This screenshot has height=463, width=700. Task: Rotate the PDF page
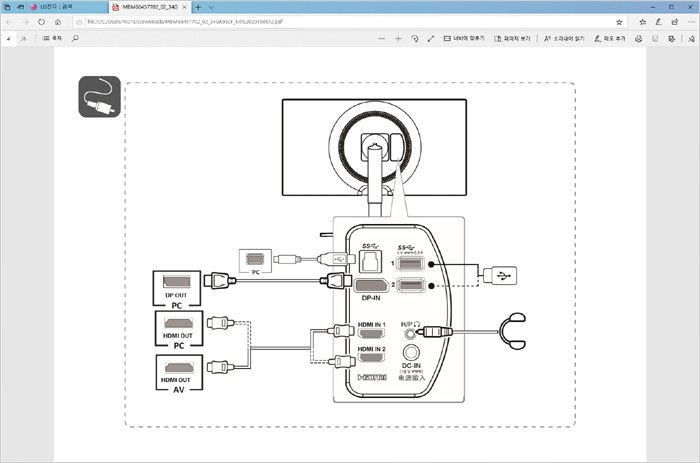click(x=414, y=38)
